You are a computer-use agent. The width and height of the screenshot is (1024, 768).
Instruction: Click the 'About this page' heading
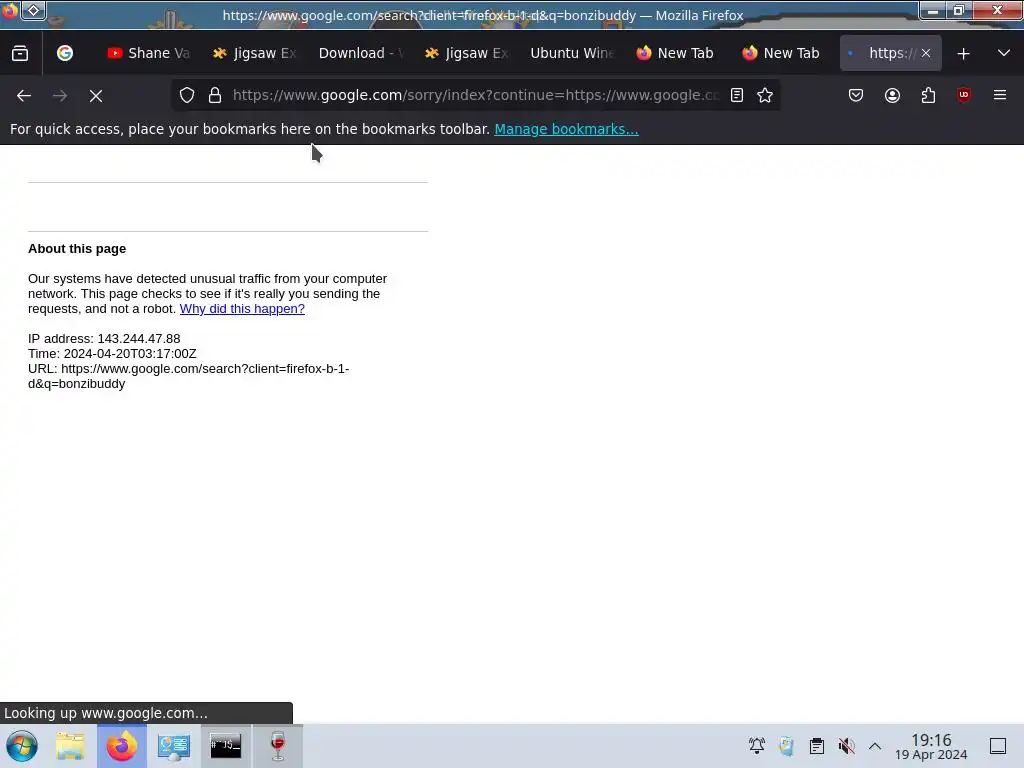pyautogui.click(x=77, y=249)
